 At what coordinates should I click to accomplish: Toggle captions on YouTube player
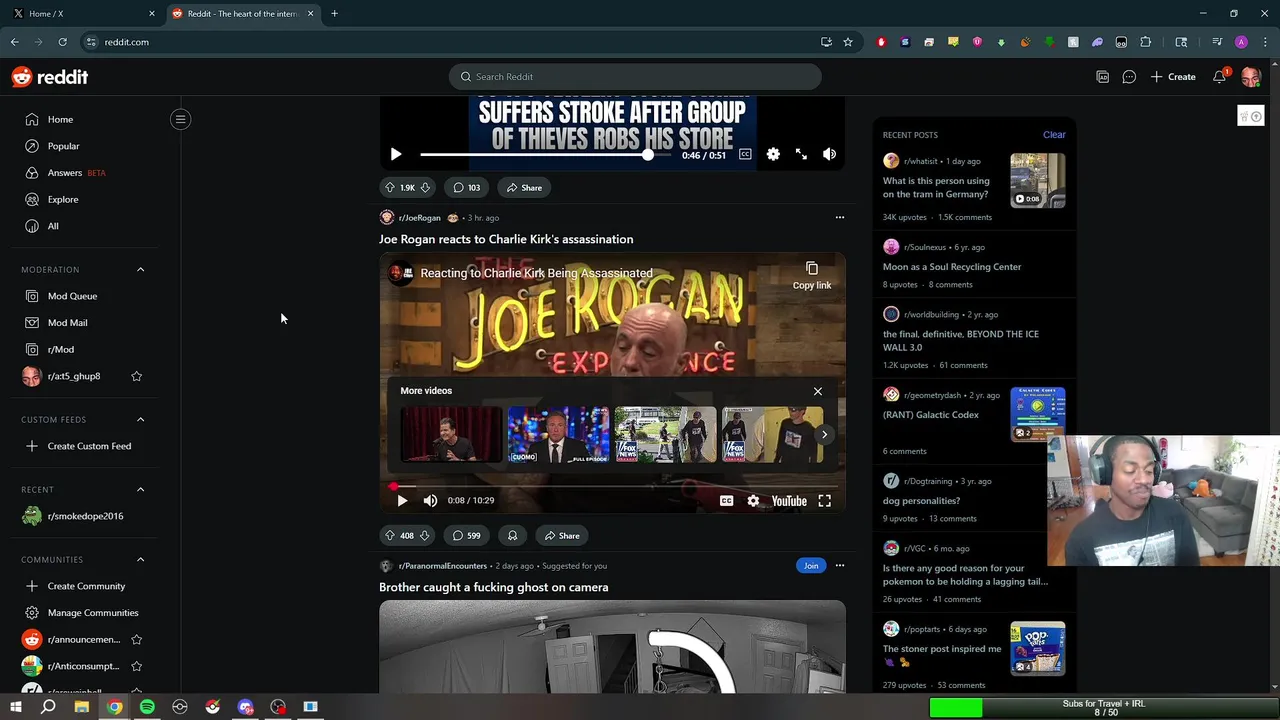point(727,501)
